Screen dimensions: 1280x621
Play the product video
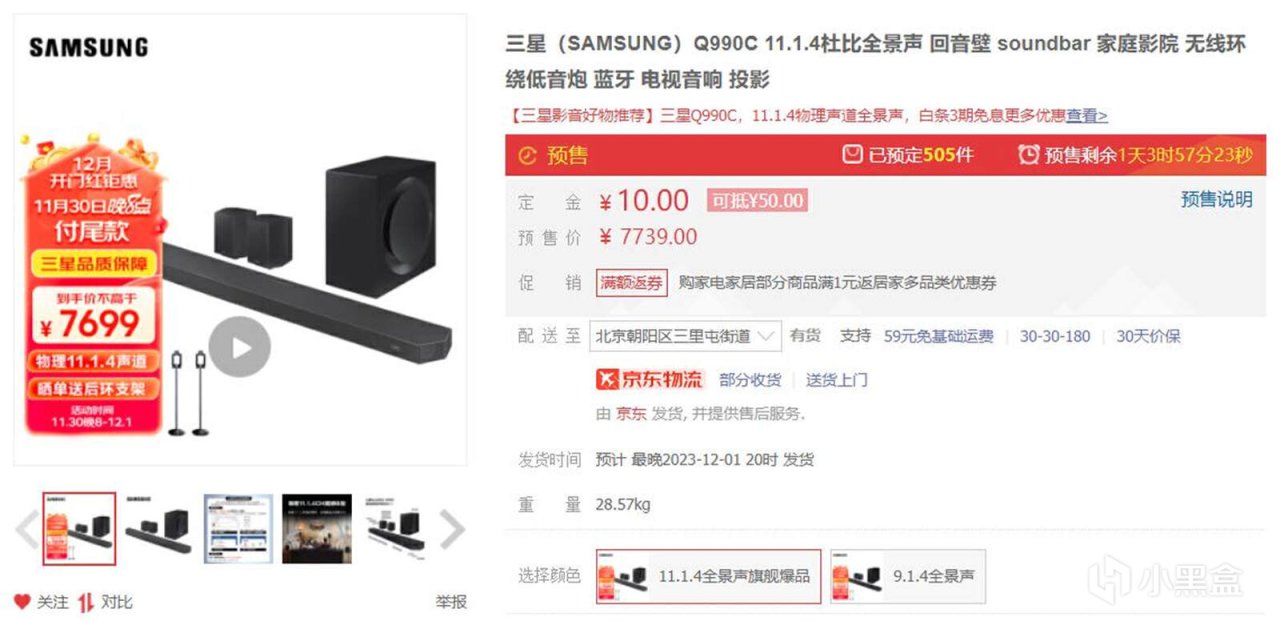240,347
